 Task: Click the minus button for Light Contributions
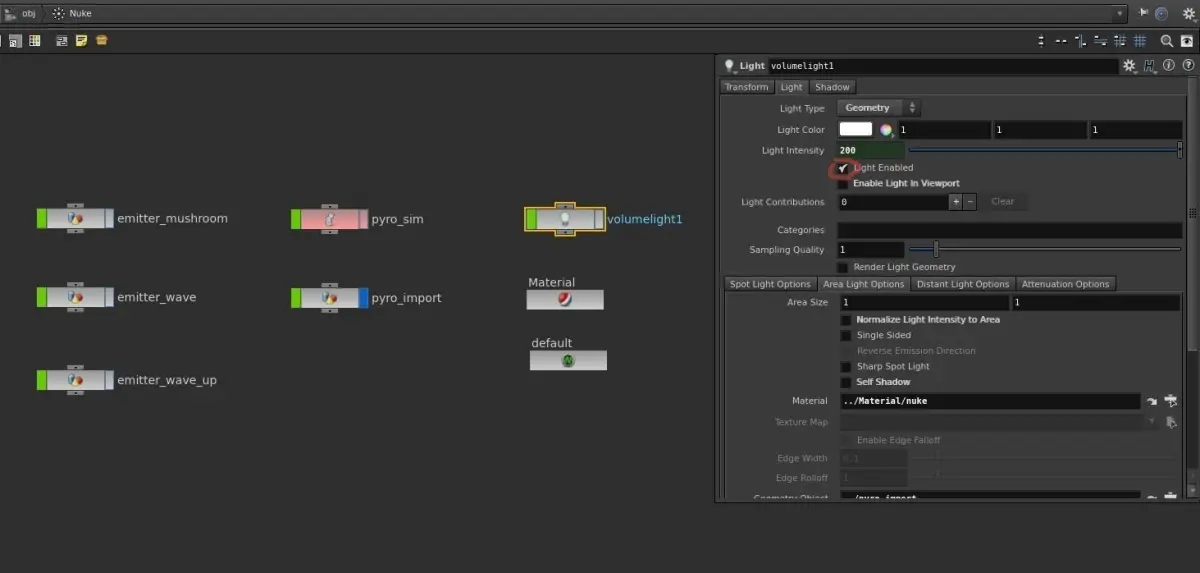[x=969, y=202]
